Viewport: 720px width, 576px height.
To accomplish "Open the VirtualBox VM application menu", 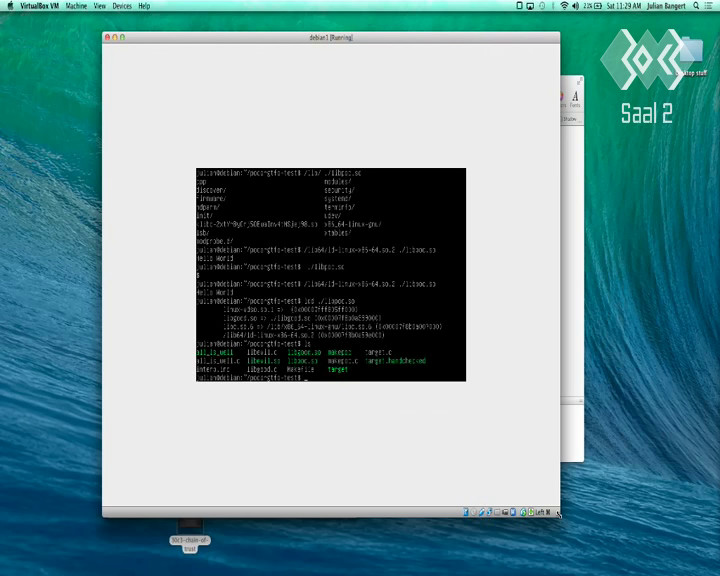I will point(39,6).
